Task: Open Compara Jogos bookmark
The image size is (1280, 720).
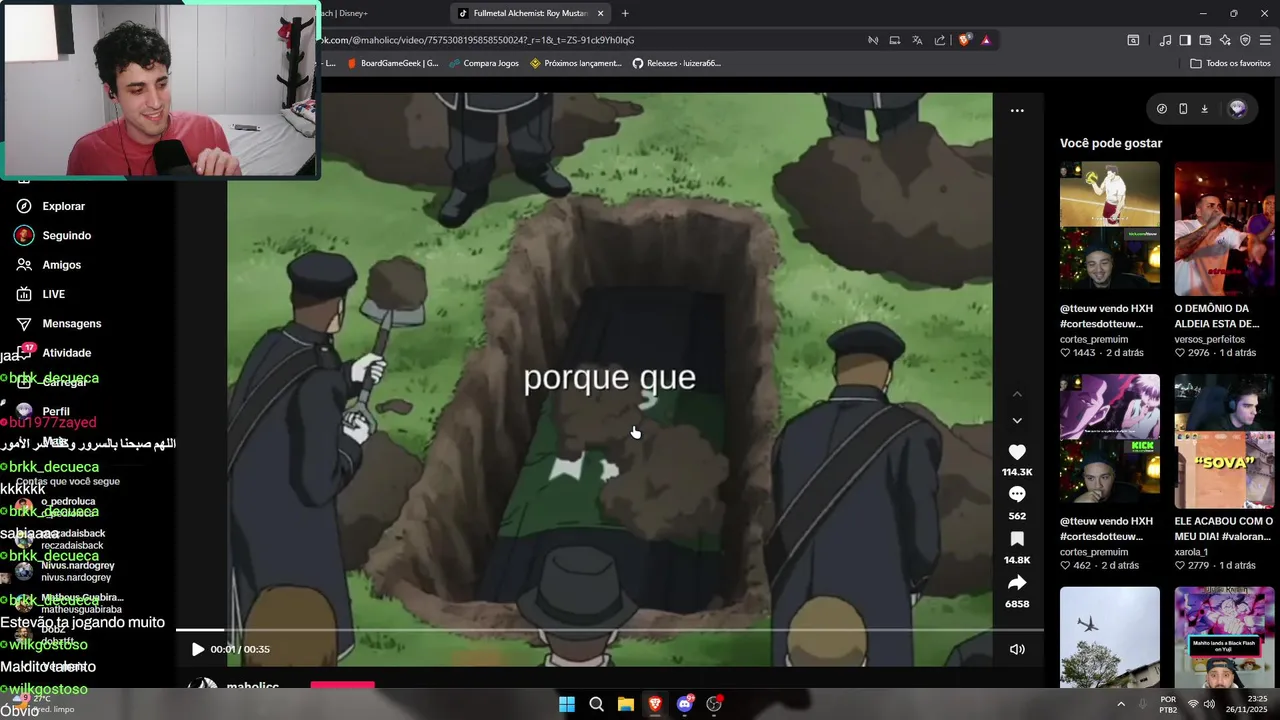Action: [x=484, y=63]
